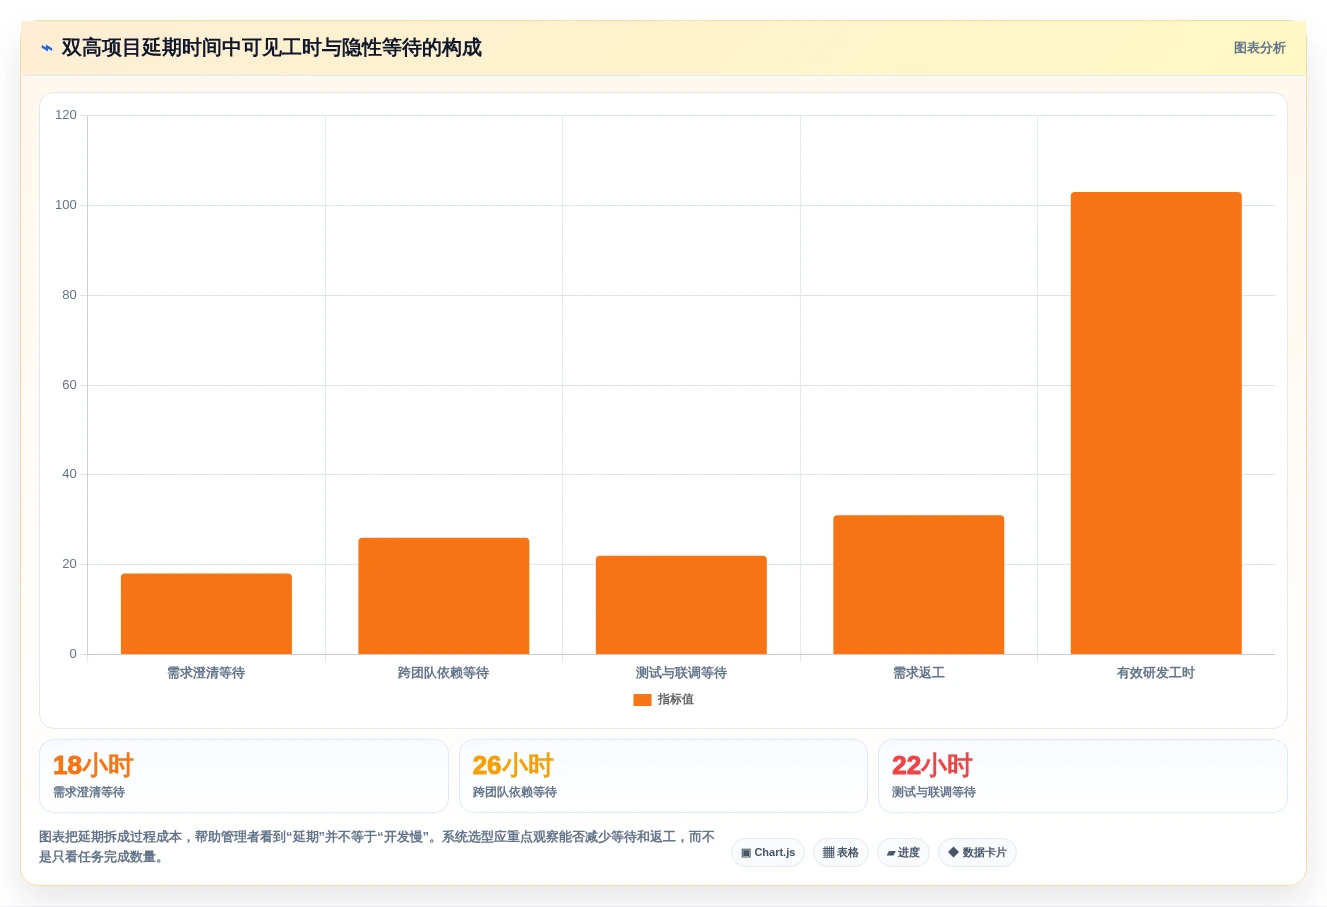Click the 需求澄清等待 caption under 18小时

89,792
